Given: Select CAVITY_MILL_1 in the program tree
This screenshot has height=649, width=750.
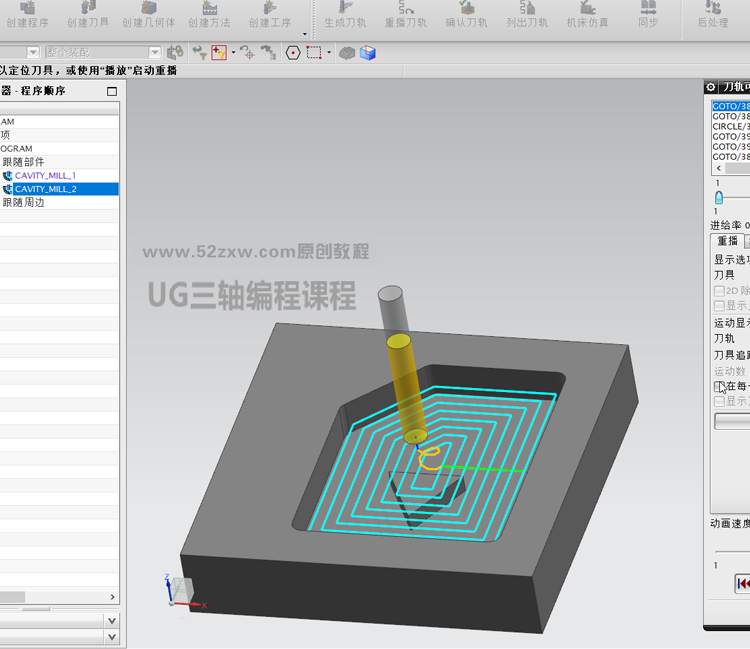Looking at the screenshot, I should tap(45, 176).
